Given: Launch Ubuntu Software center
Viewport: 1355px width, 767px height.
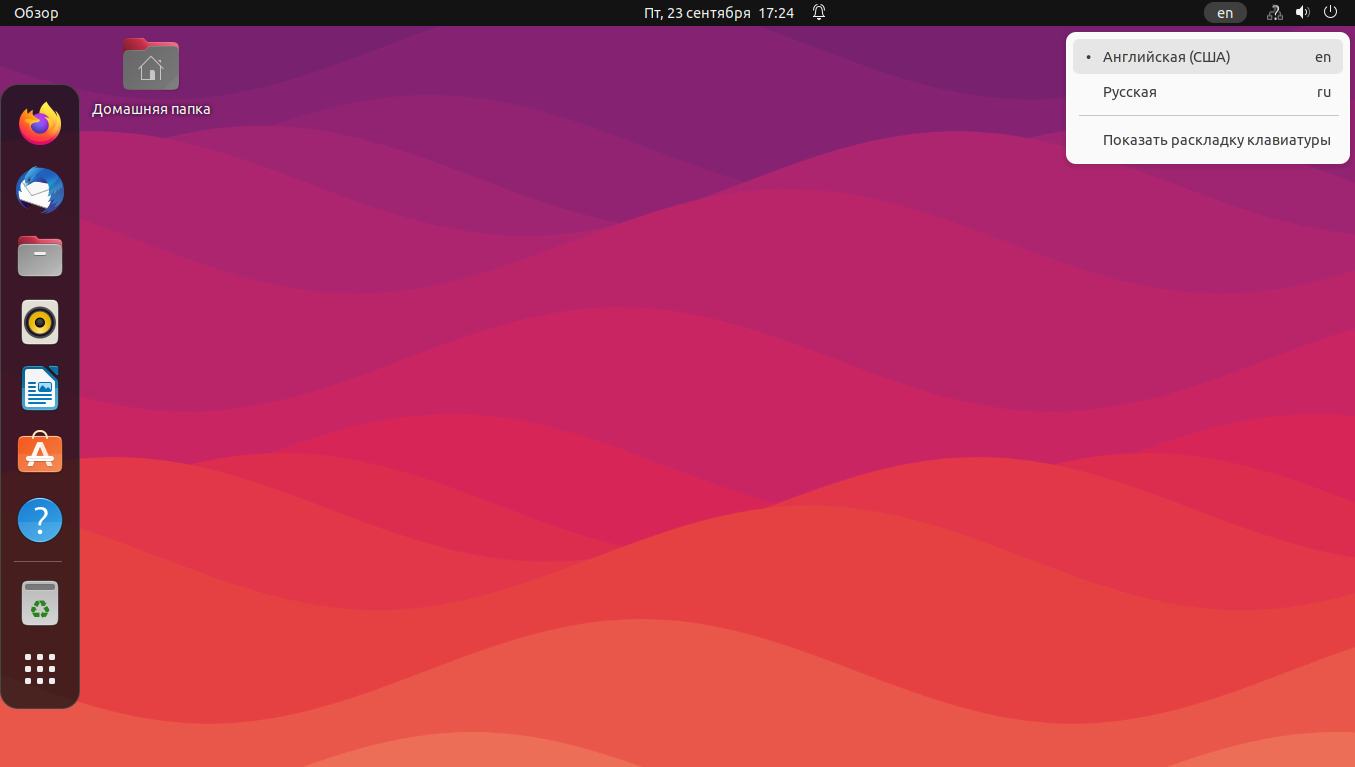Looking at the screenshot, I should tap(39, 453).
